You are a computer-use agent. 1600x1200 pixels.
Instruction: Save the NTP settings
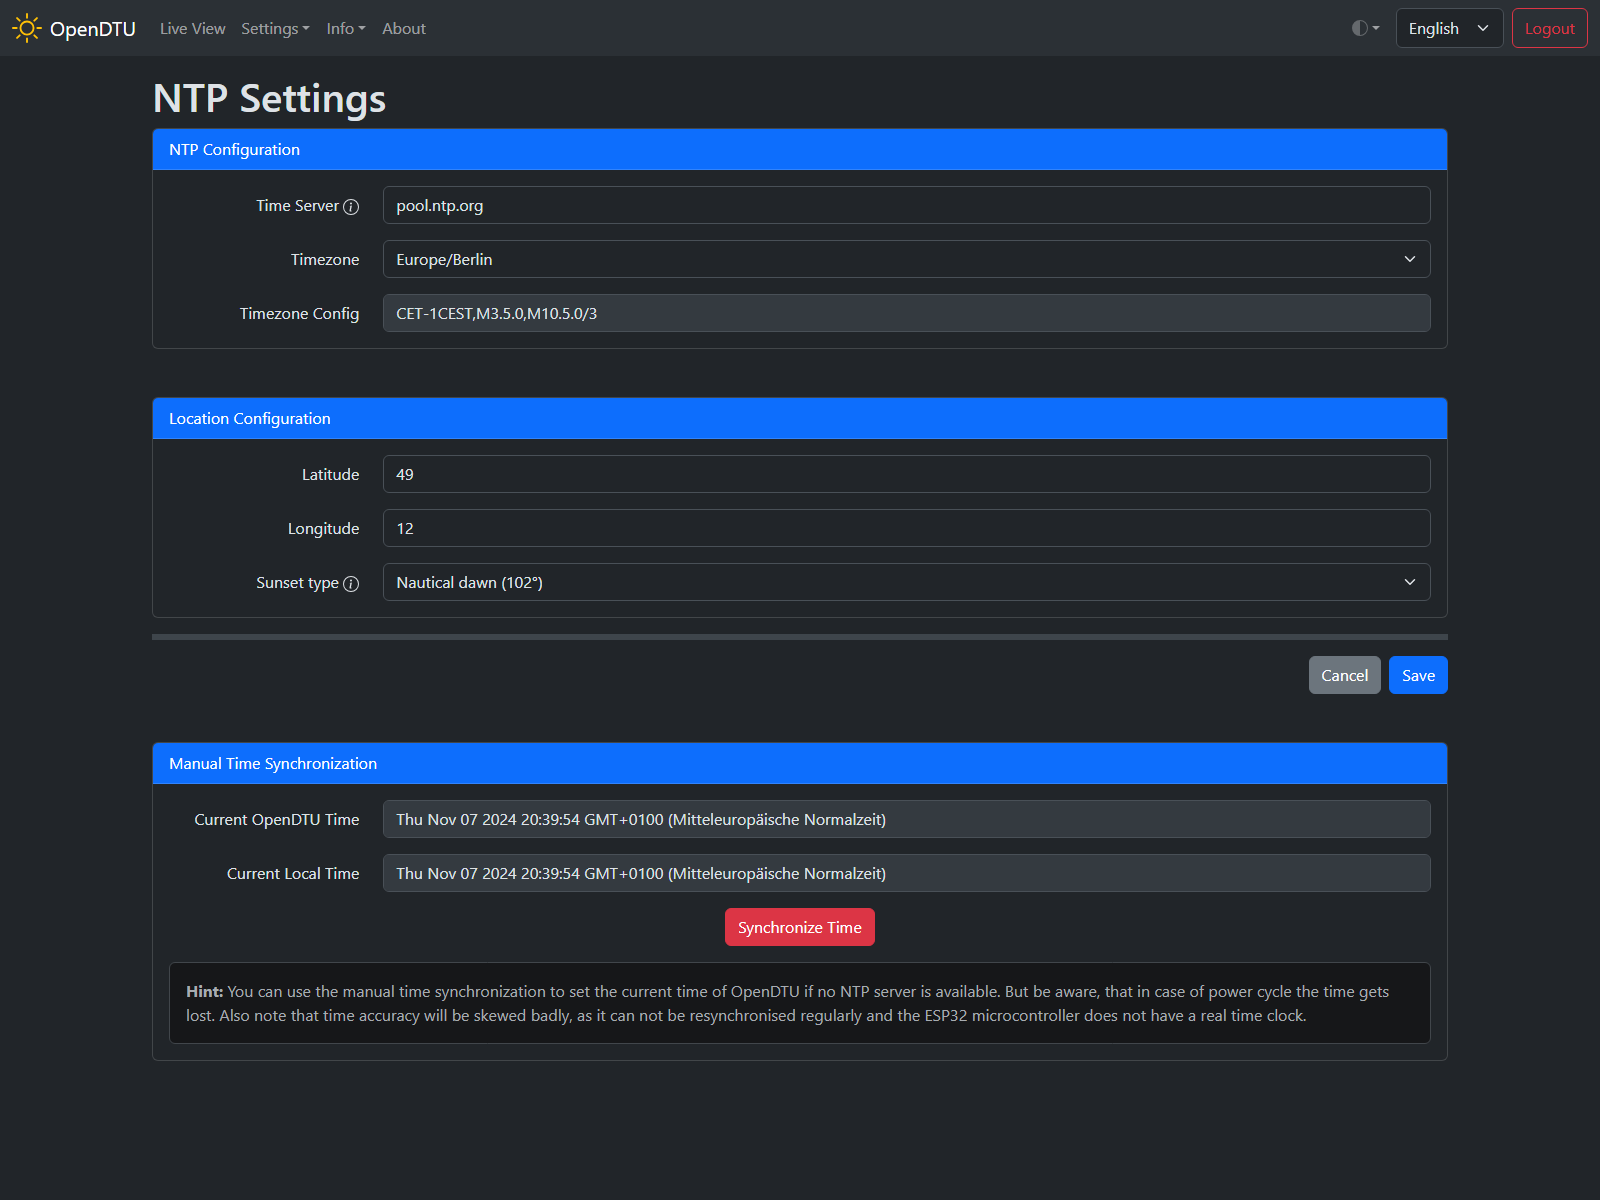tap(1417, 675)
